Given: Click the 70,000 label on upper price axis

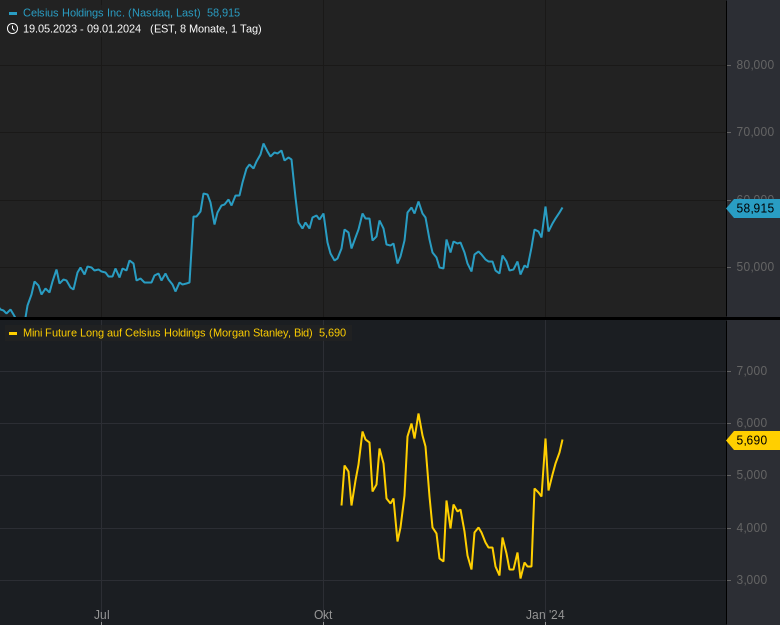Looking at the screenshot, I should [755, 132].
